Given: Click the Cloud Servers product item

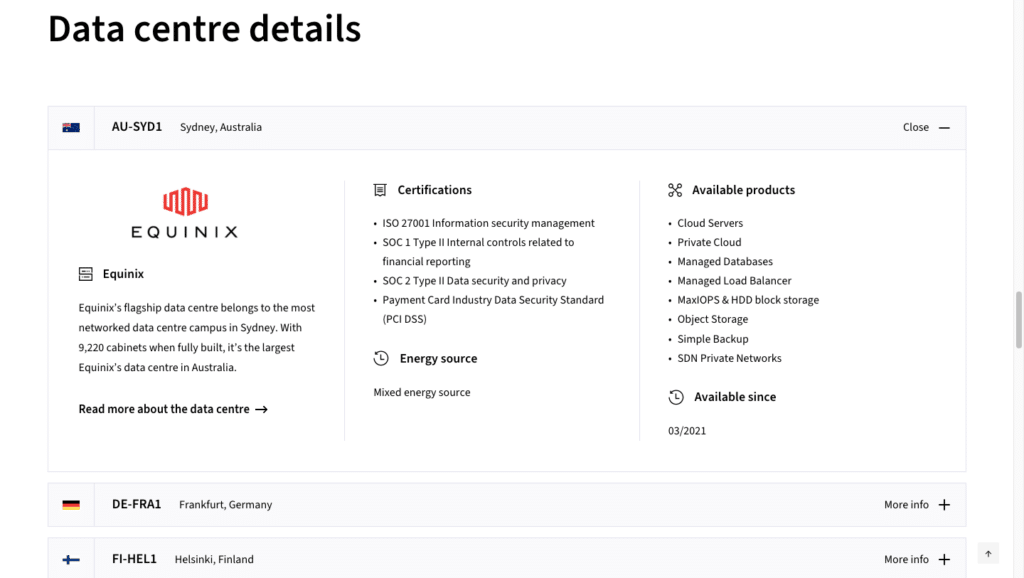Looking at the screenshot, I should (x=710, y=223).
